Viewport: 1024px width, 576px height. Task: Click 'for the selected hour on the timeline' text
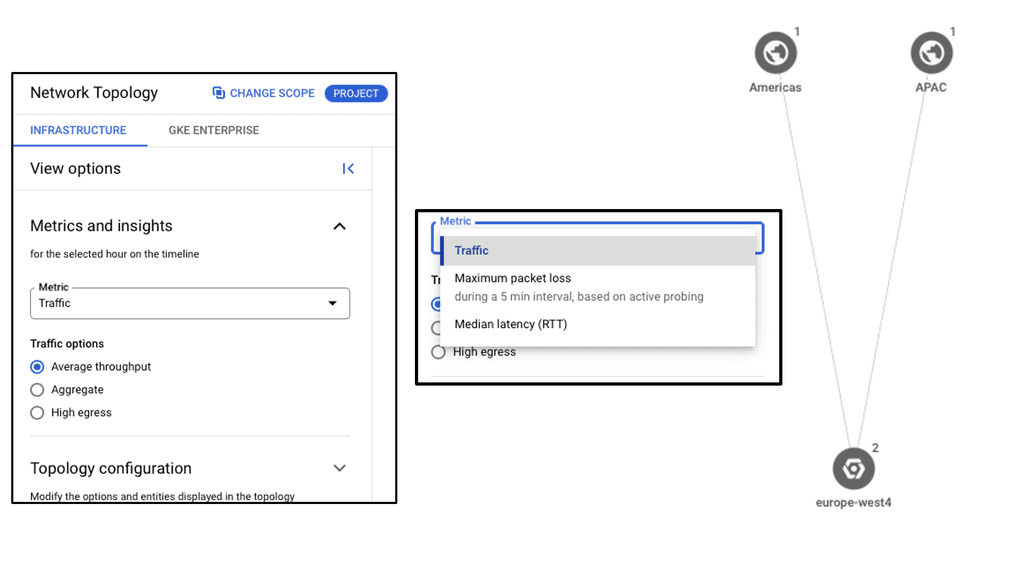(114, 254)
